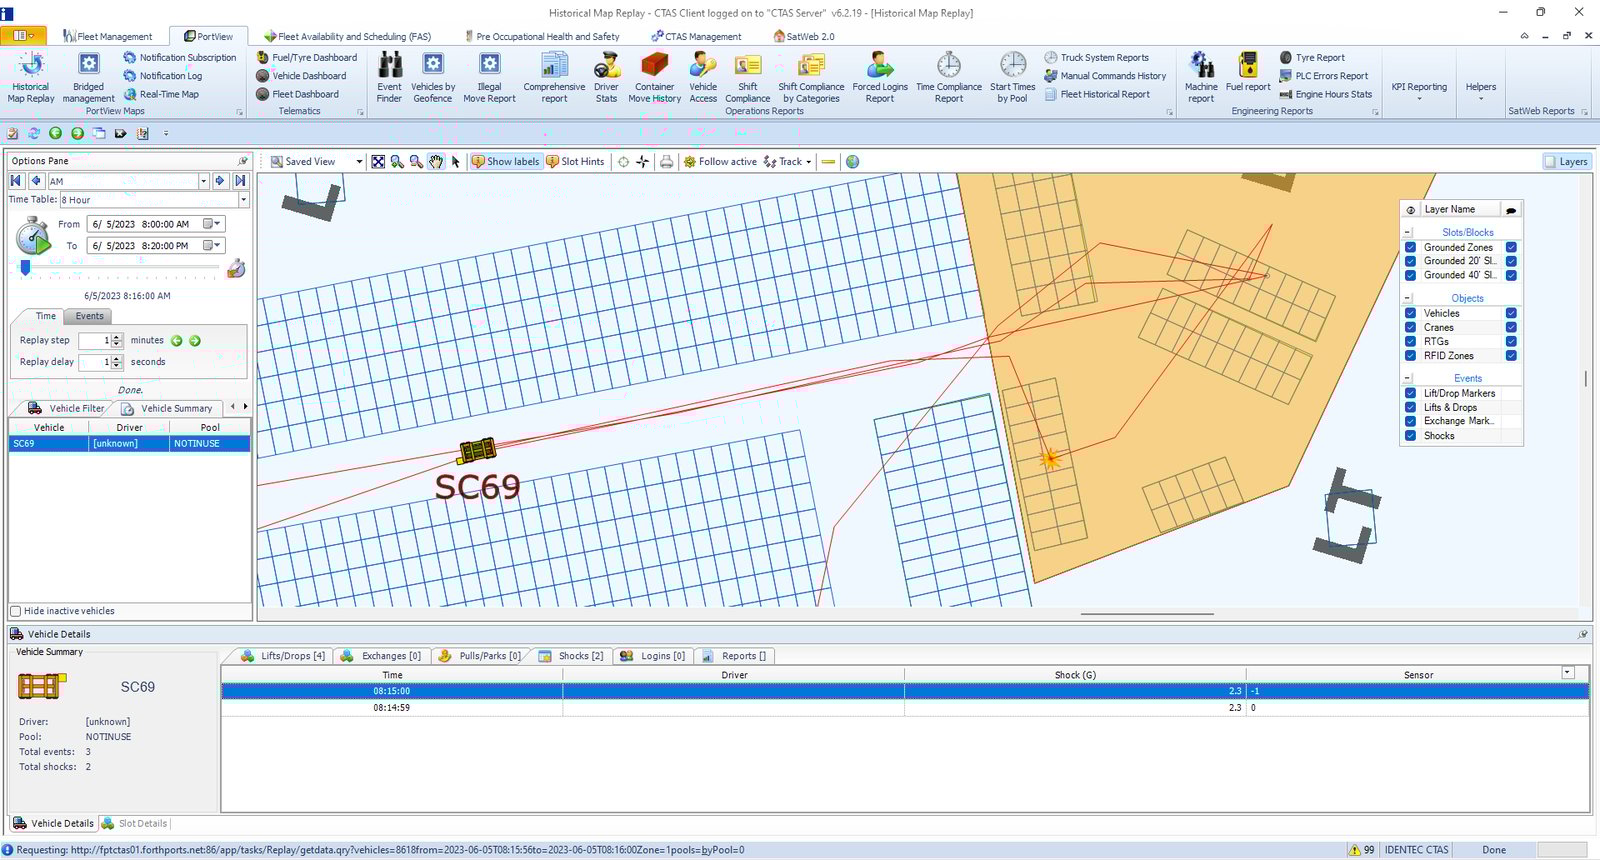The width and height of the screenshot is (1600, 860).
Task: Click the Follow active button
Action: point(720,162)
